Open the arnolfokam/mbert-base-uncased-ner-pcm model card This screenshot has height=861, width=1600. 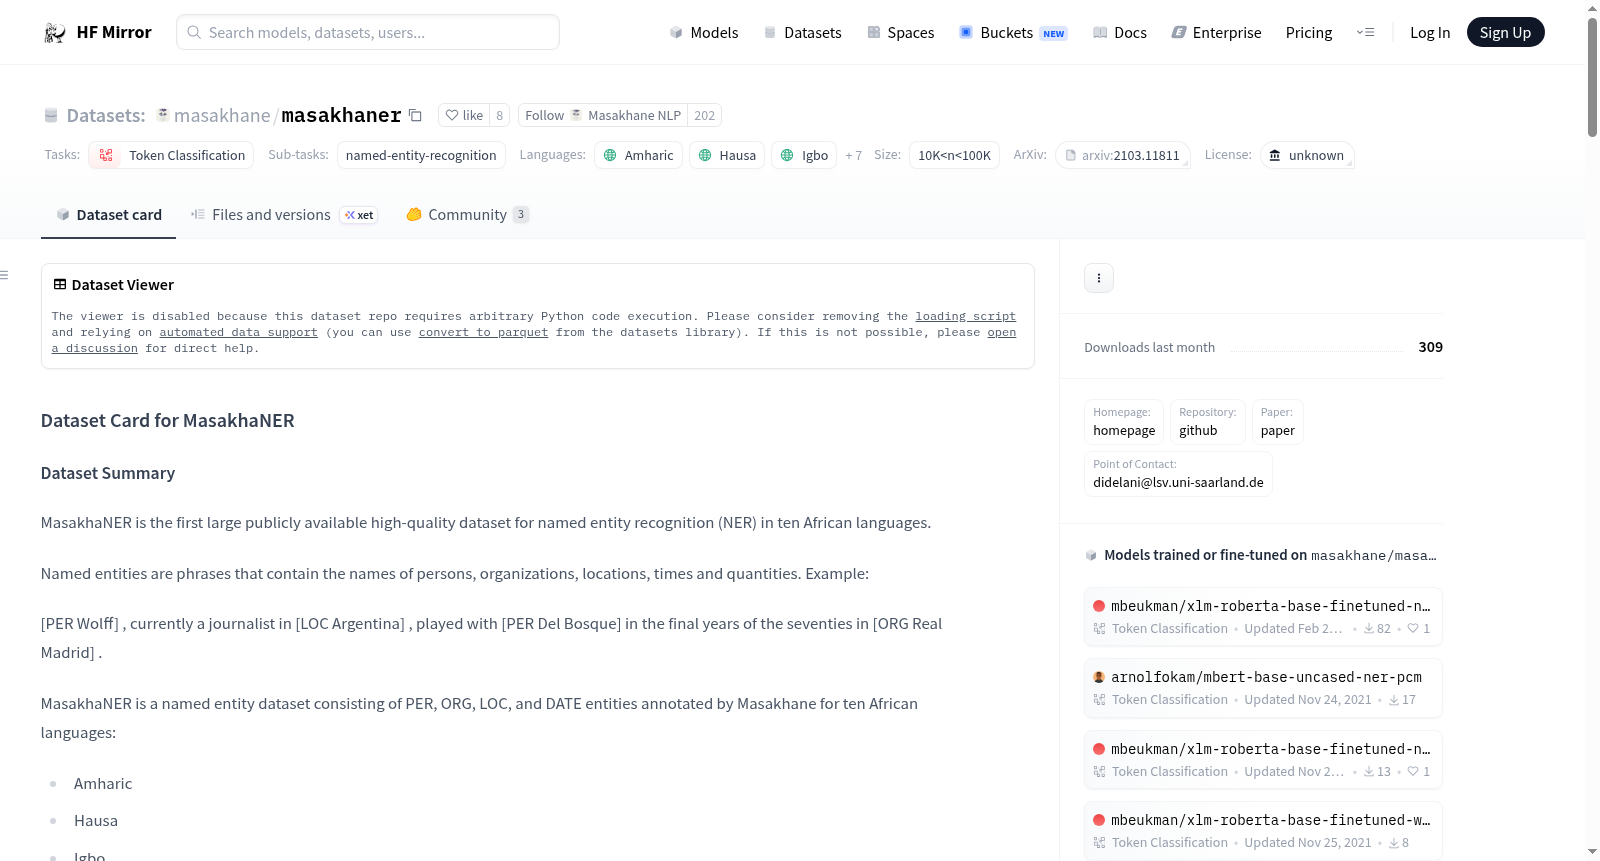tap(1263, 688)
